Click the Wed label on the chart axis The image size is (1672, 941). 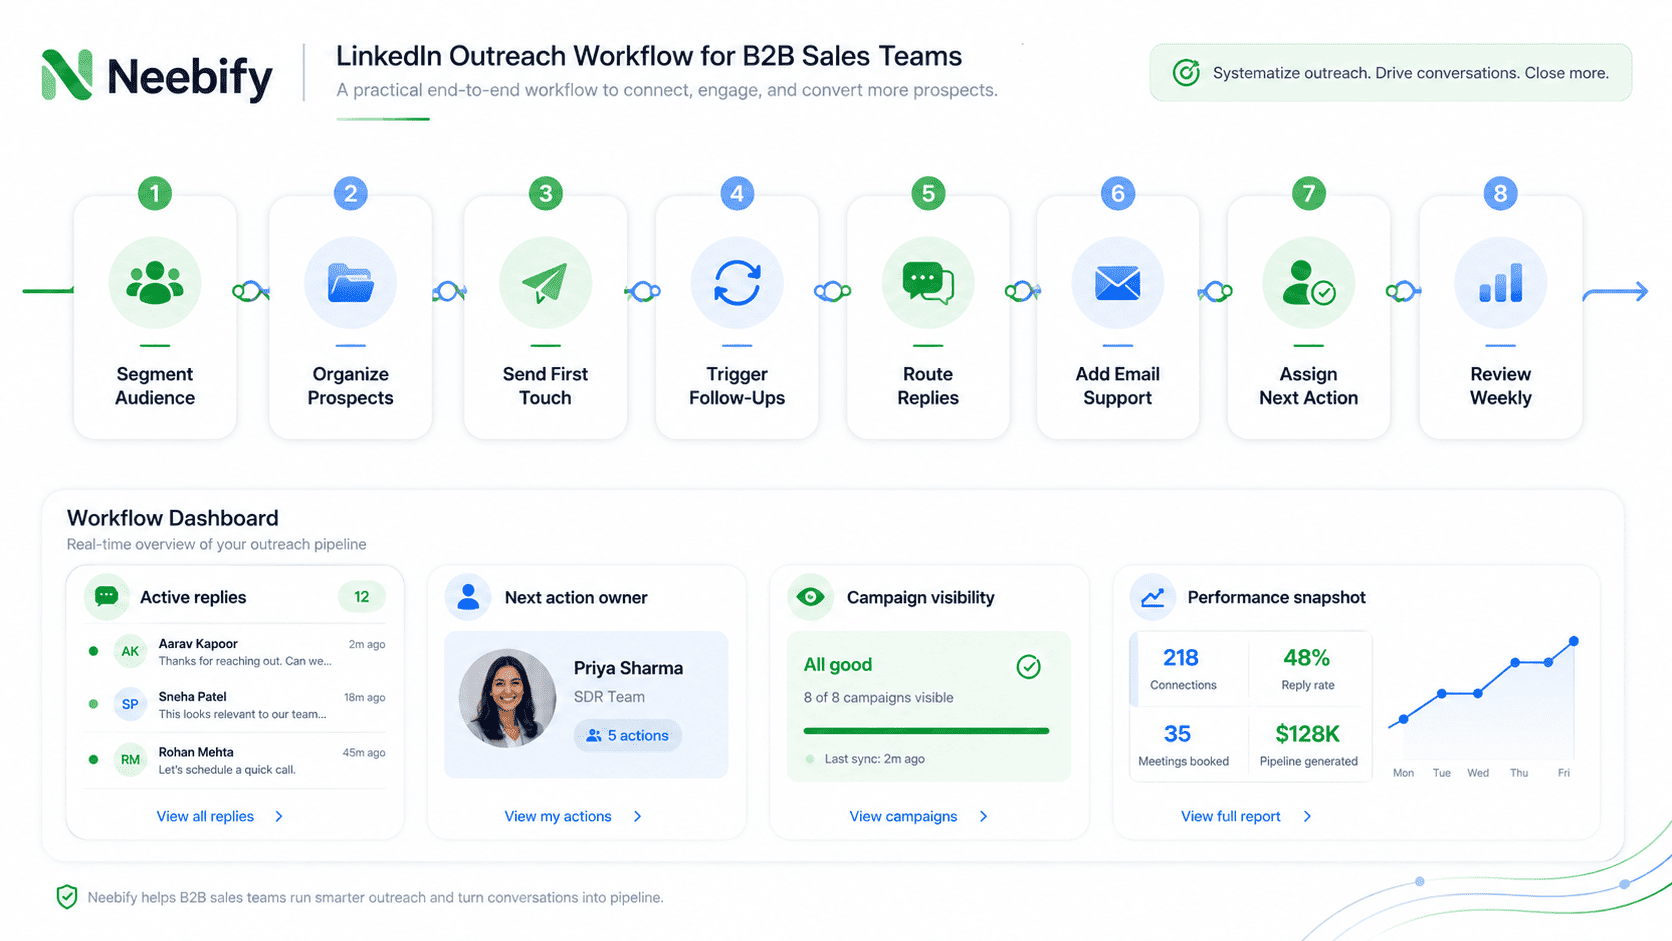(x=1478, y=773)
